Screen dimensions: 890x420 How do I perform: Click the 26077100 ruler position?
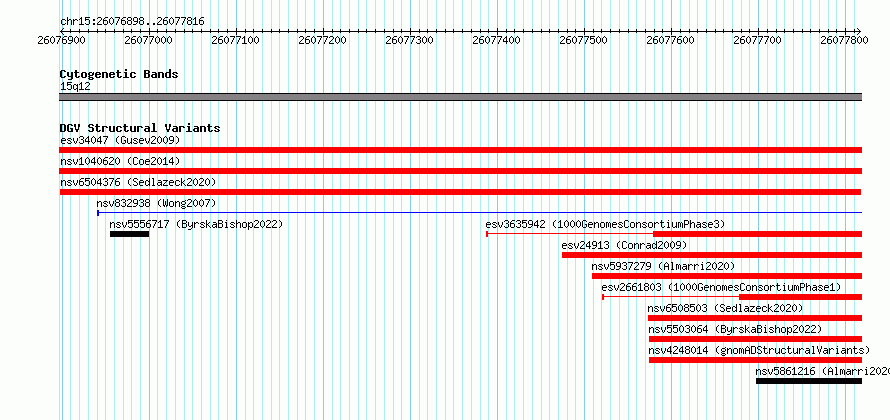pyautogui.click(x=235, y=40)
